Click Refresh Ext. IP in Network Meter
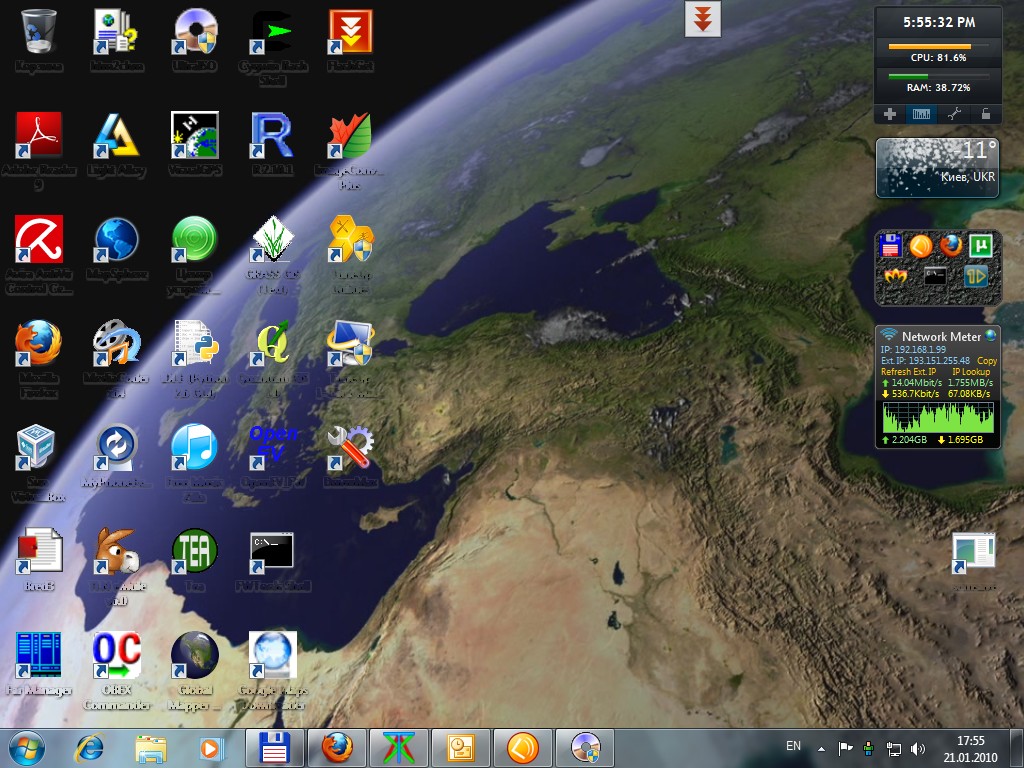 click(x=908, y=372)
